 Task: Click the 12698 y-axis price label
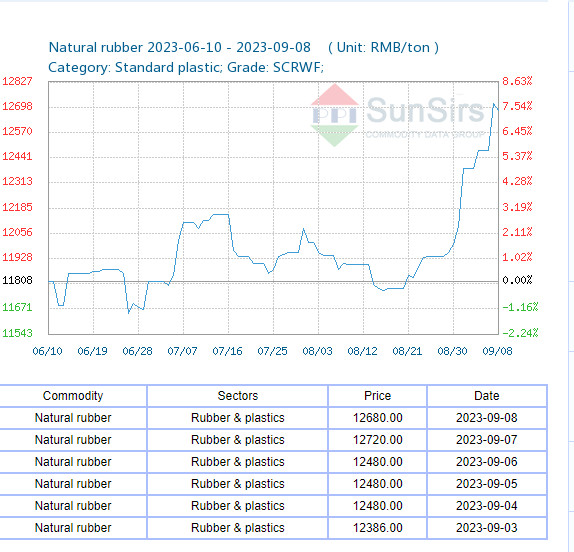tap(17, 106)
